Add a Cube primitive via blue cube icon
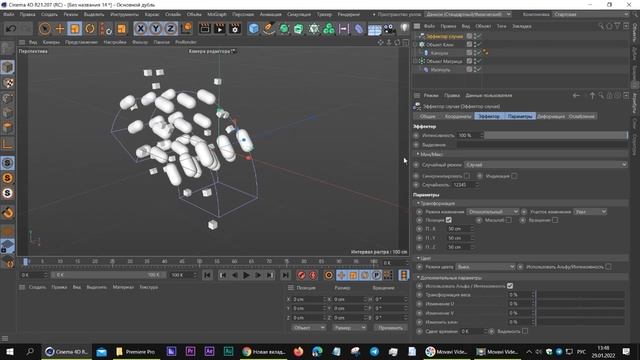Viewport: 640px width, 360px height. coord(253,29)
